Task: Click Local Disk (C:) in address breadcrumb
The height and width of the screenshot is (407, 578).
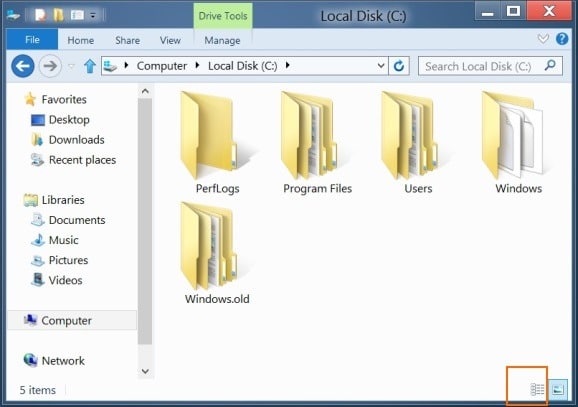Action: [x=243, y=66]
